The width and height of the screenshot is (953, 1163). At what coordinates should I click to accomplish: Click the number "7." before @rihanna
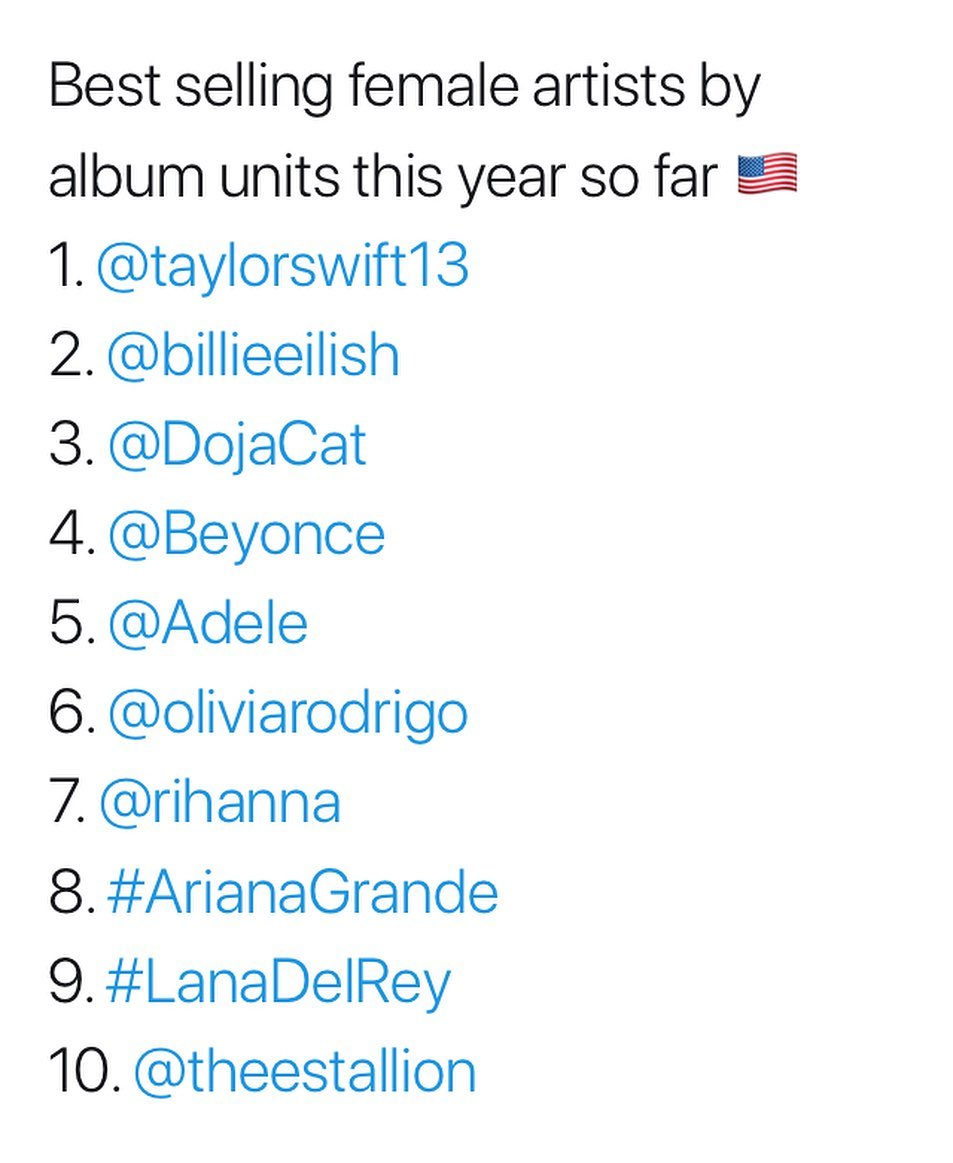click(68, 803)
